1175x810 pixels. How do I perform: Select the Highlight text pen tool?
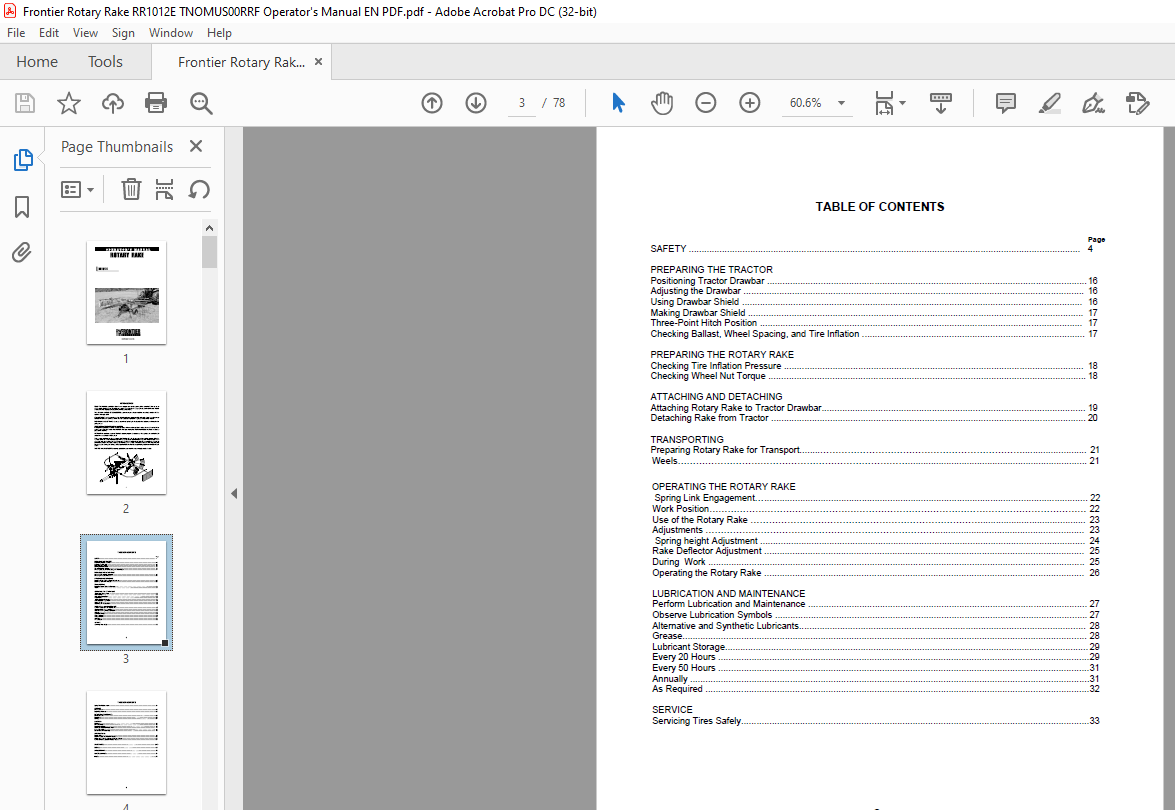1050,103
